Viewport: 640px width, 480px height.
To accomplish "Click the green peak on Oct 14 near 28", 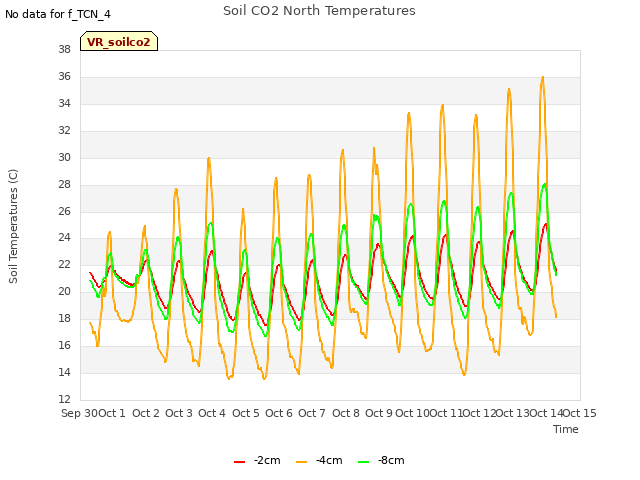I will pos(544,184).
